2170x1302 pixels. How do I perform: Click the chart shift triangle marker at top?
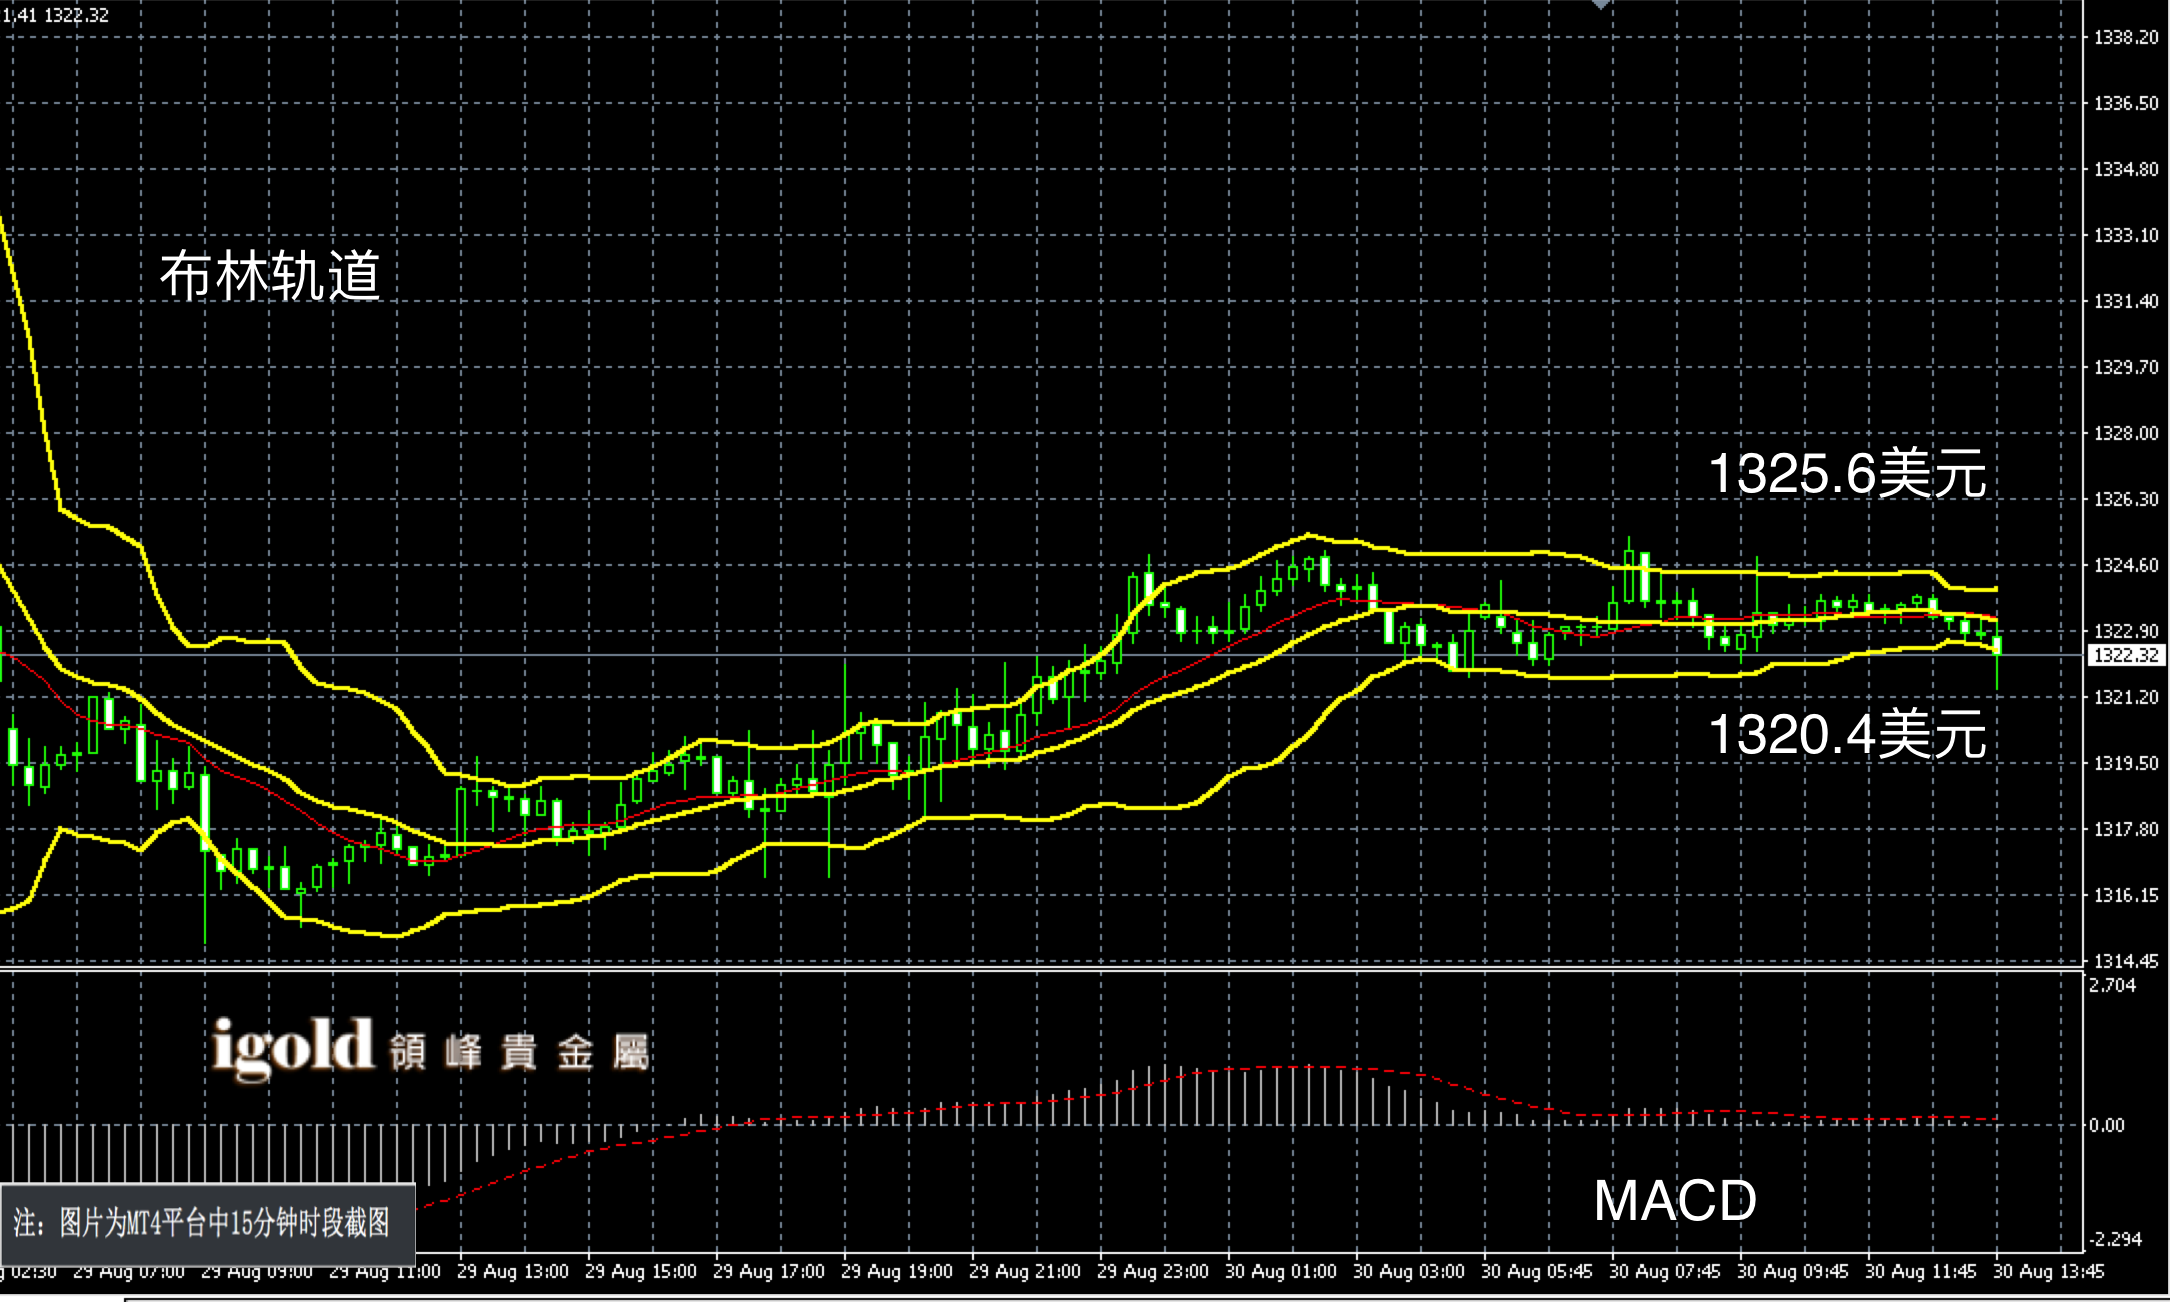tap(1601, 5)
